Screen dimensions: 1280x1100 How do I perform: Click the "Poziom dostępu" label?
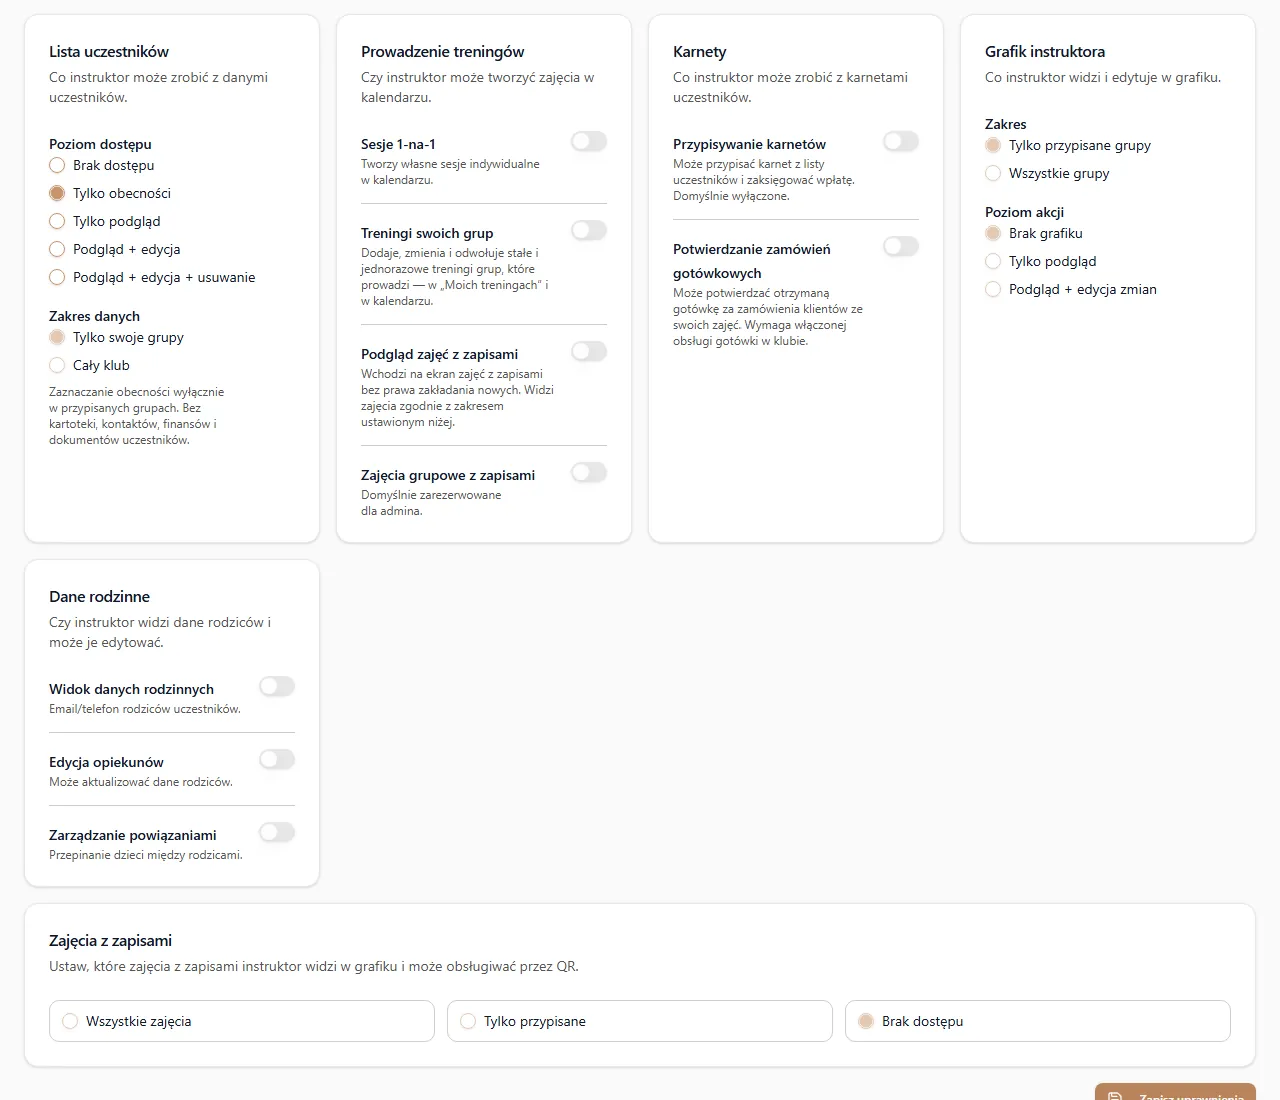click(x=101, y=144)
